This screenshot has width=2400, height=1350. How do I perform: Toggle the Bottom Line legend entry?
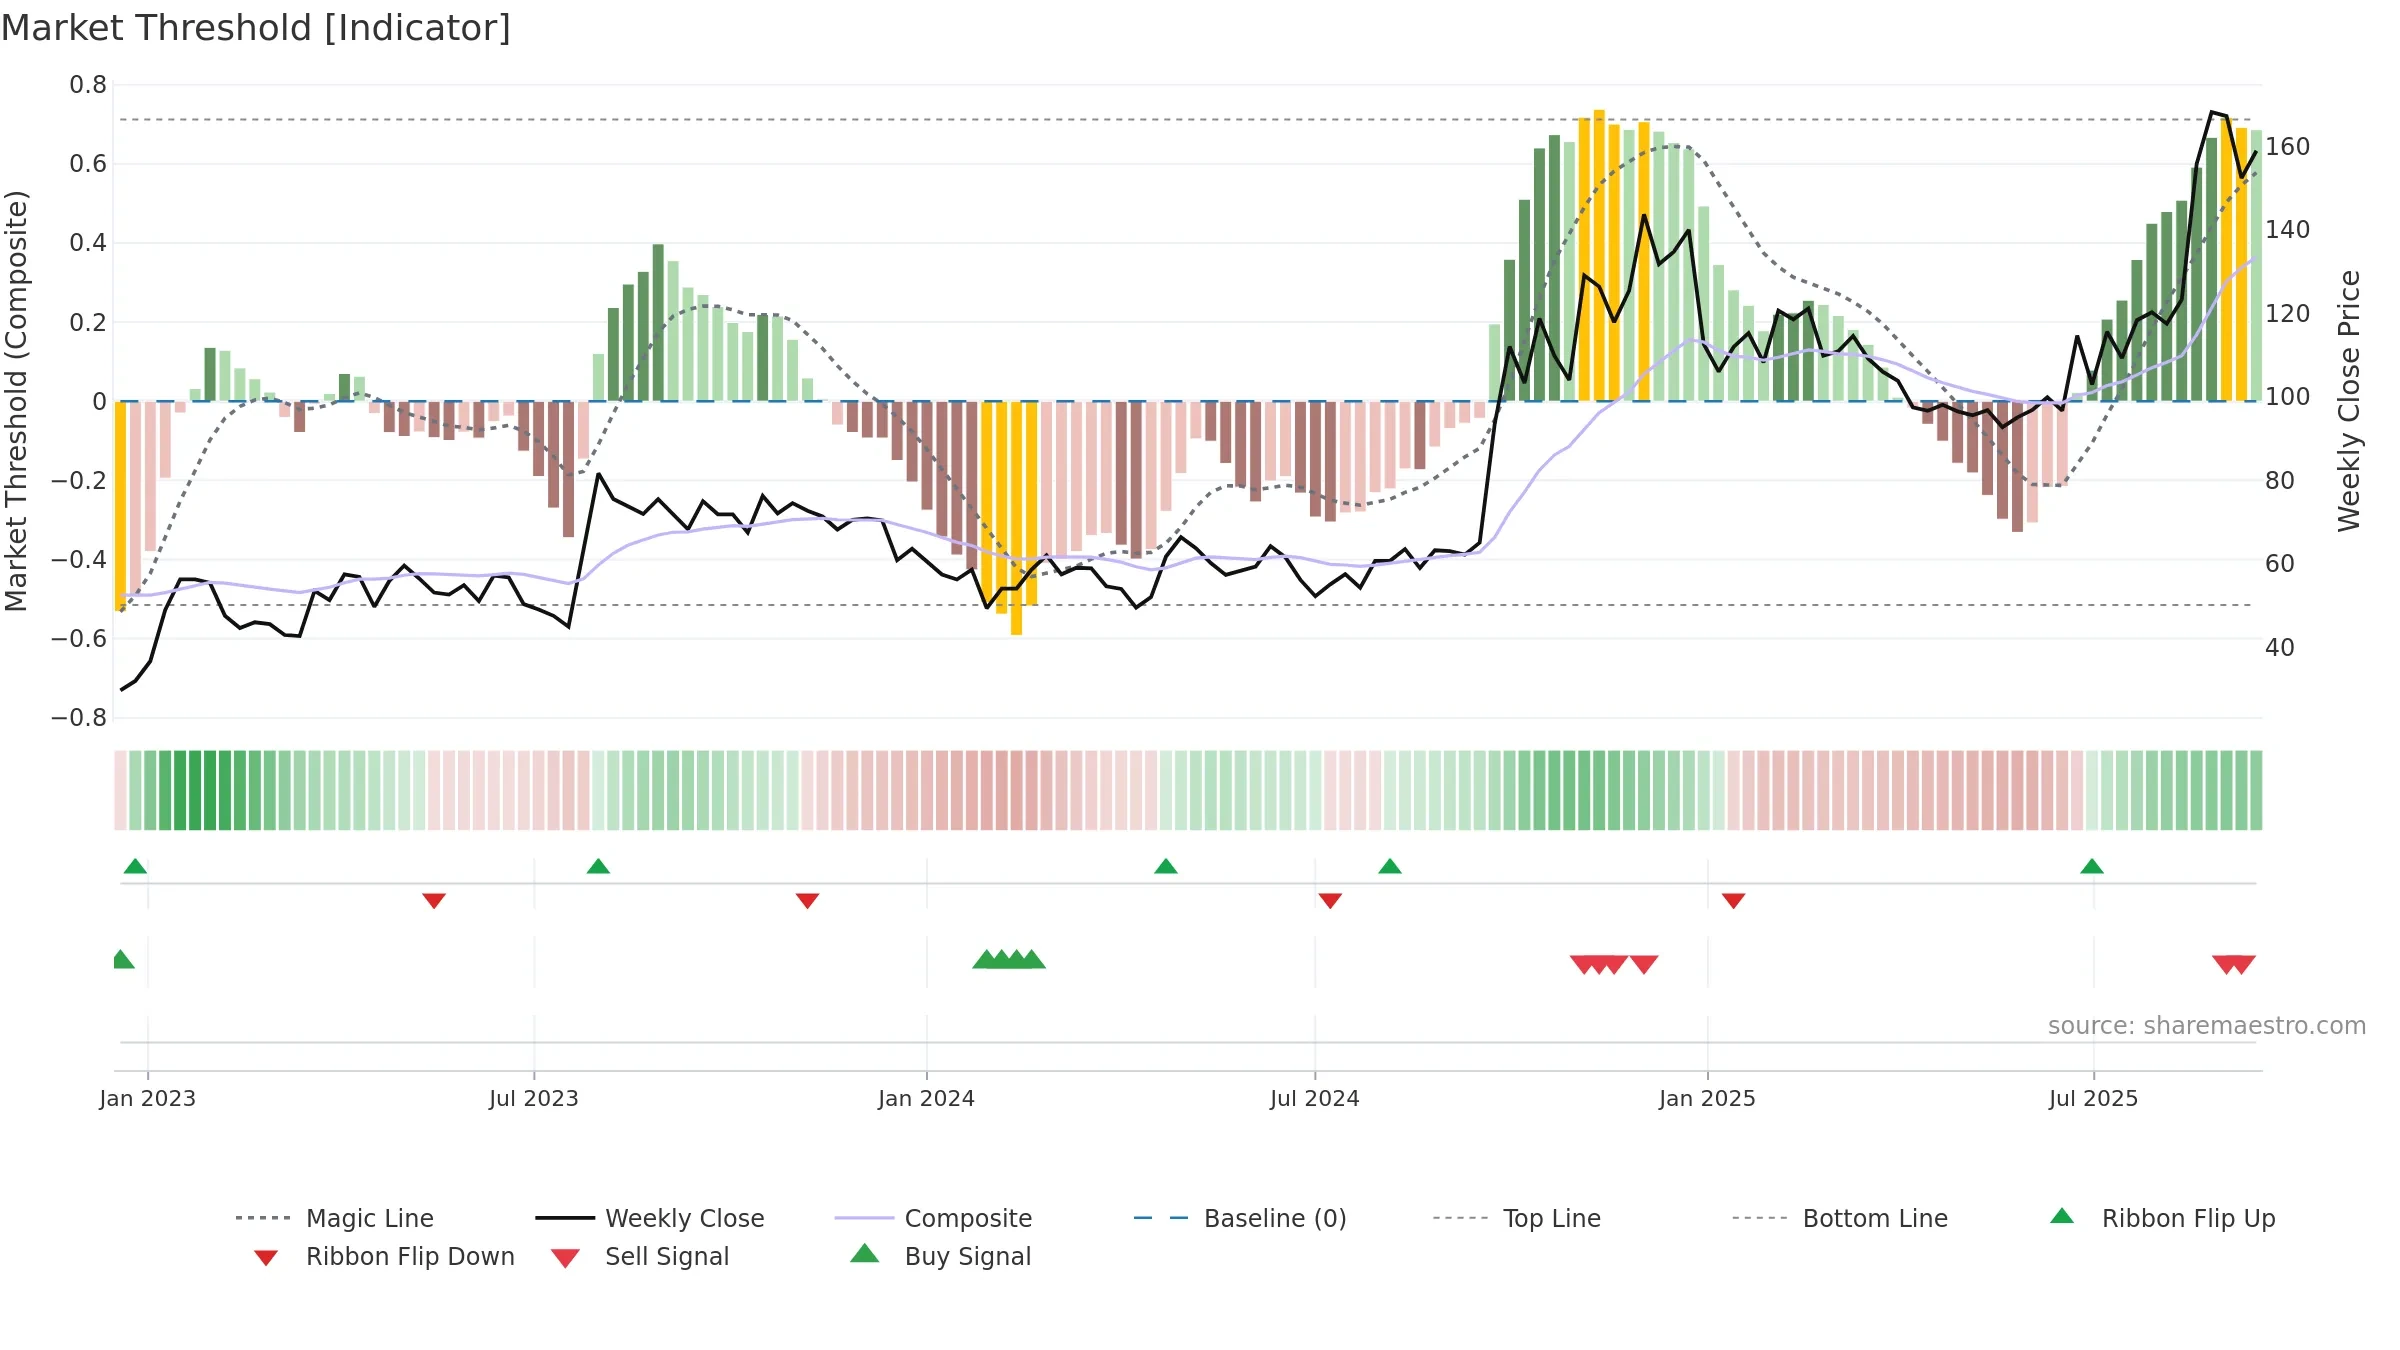(1839, 1218)
